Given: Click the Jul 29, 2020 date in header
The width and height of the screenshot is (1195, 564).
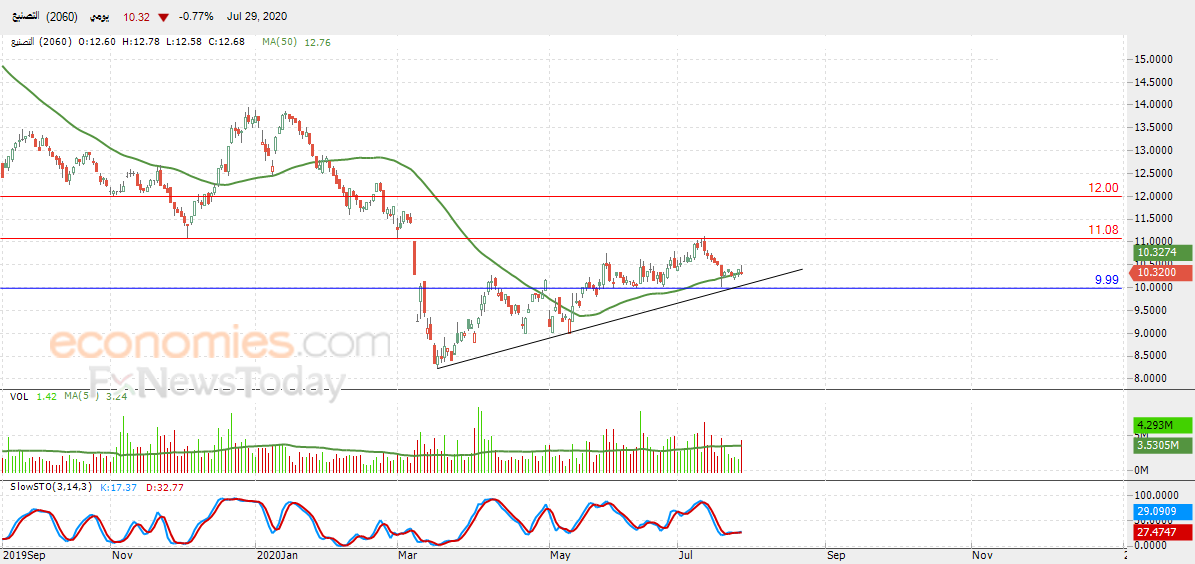Looking at the screenshot, I should click(255, 16).
